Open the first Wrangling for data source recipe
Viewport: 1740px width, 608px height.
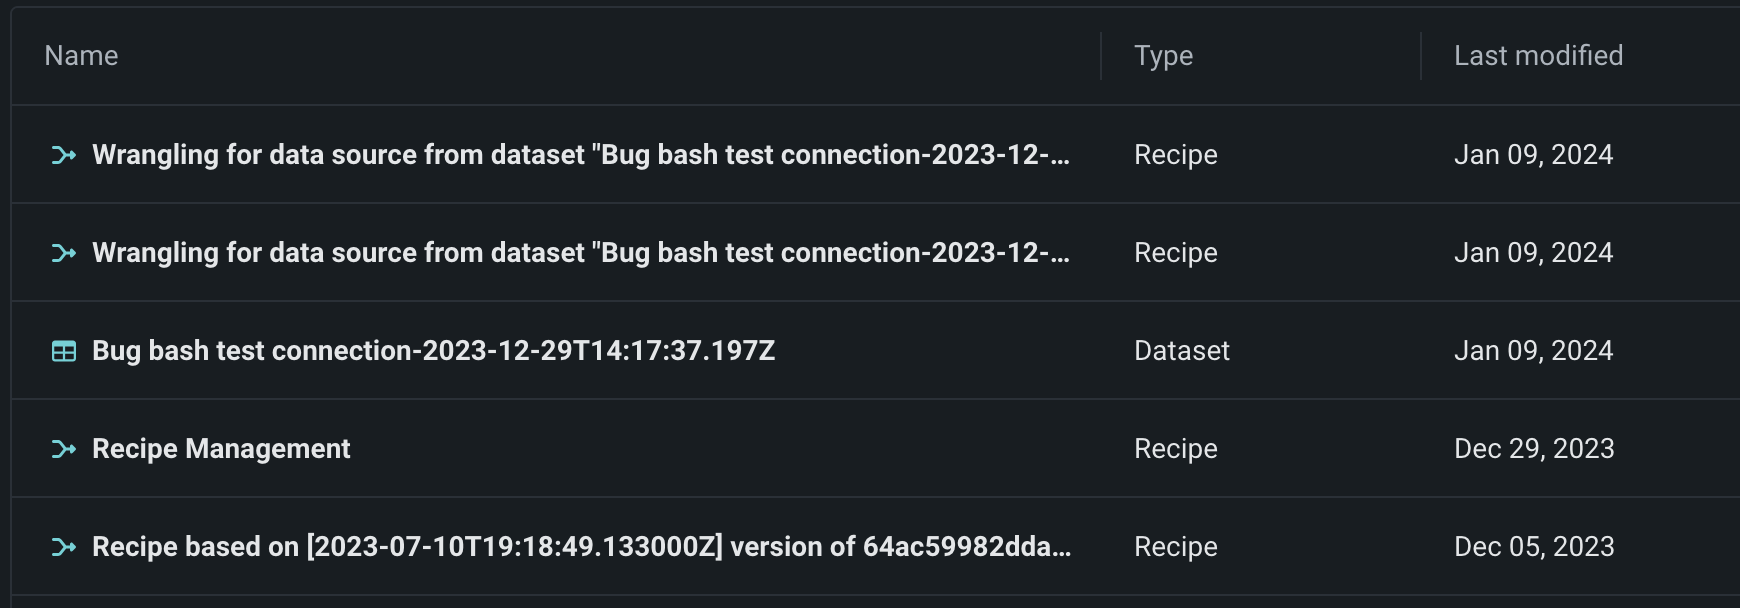[580, 155]
